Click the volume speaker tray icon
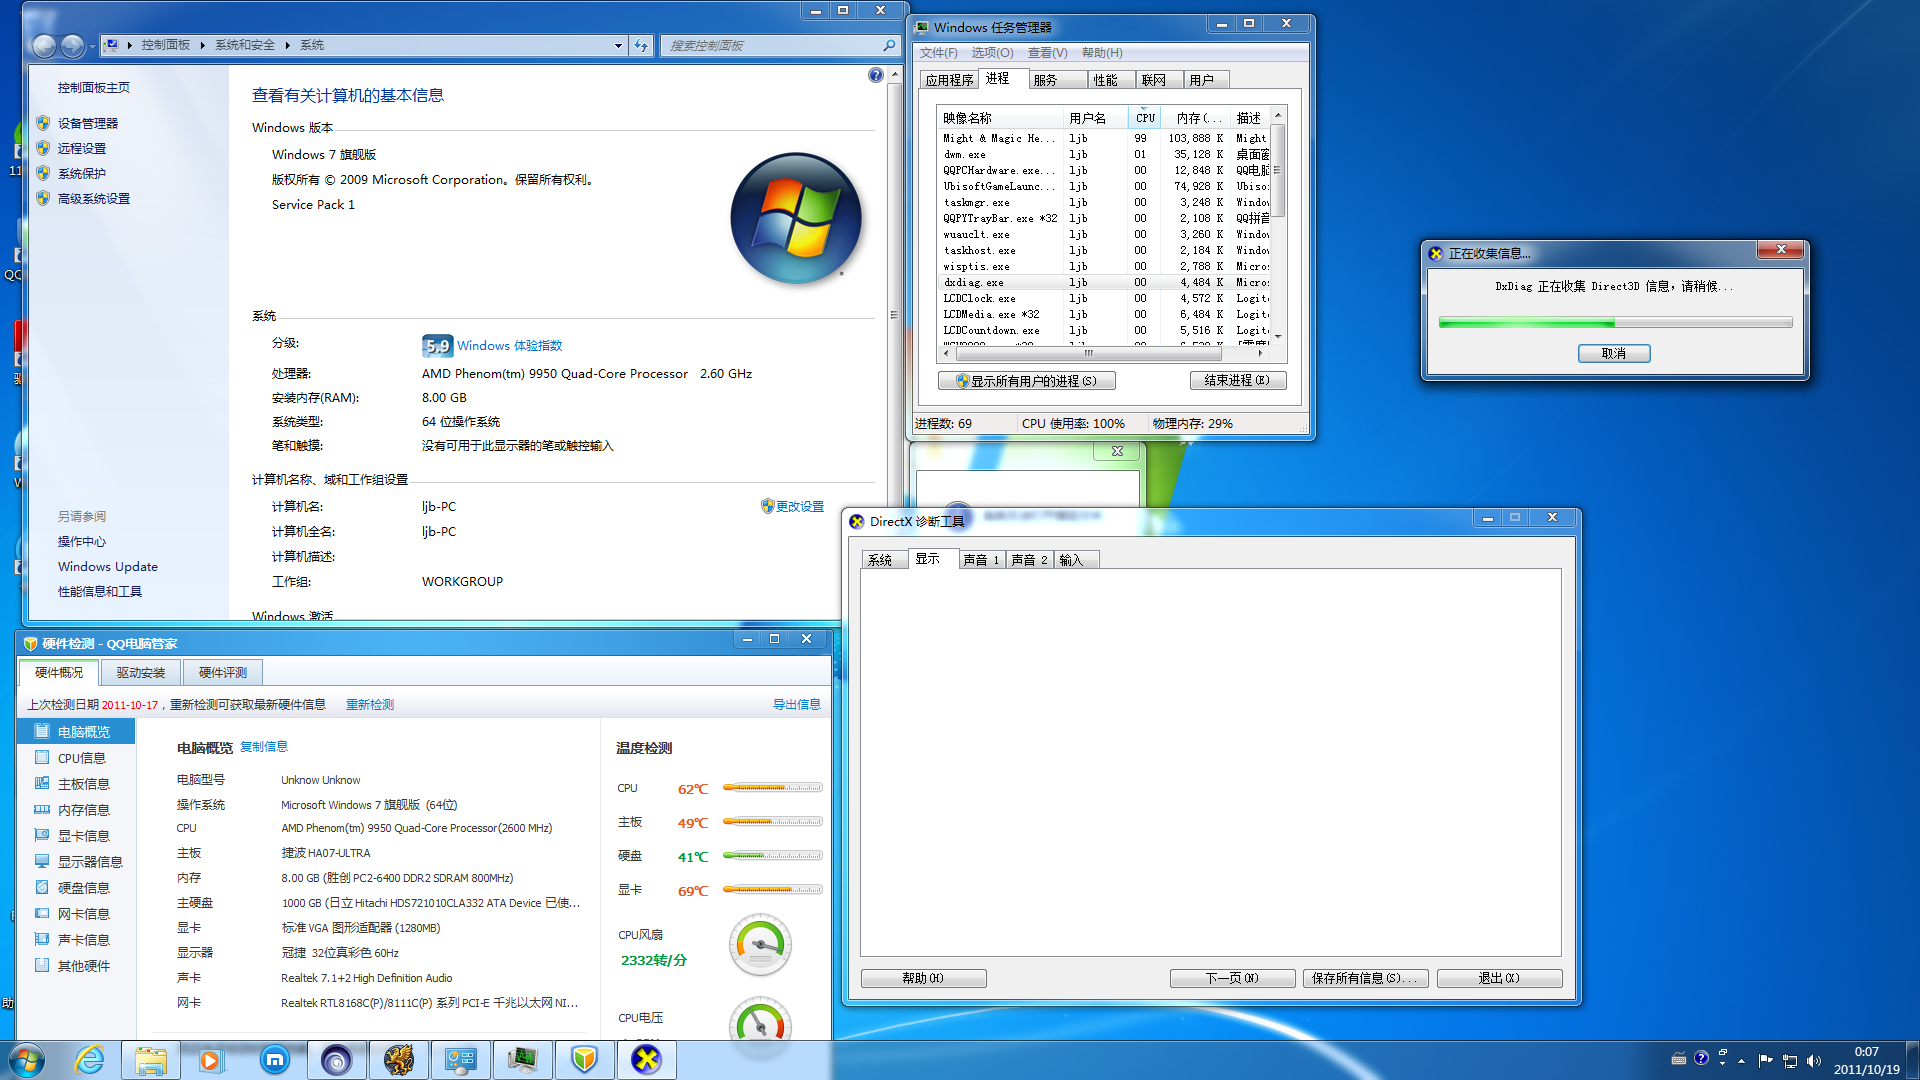The image size is (1920, 1080). coord(1813,1060)
